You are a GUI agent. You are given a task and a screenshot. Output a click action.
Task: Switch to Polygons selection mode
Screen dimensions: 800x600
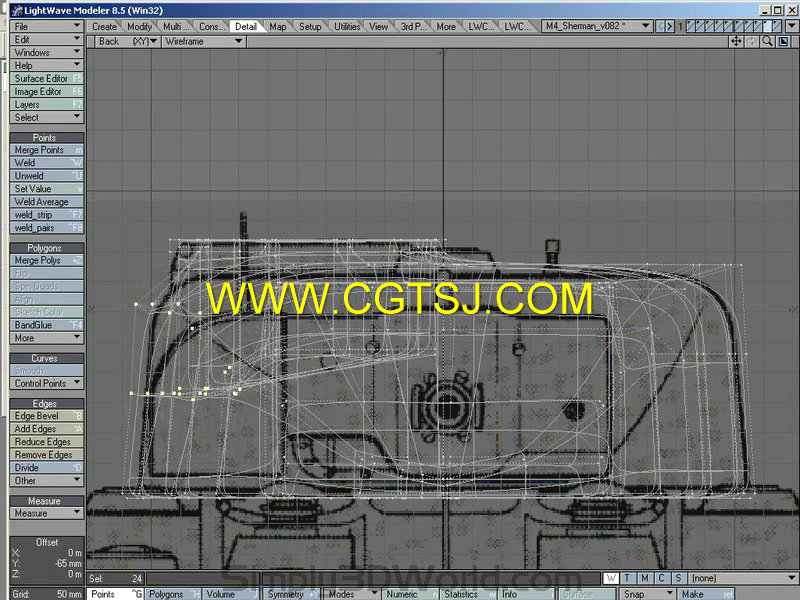click(x=174, y=594)
